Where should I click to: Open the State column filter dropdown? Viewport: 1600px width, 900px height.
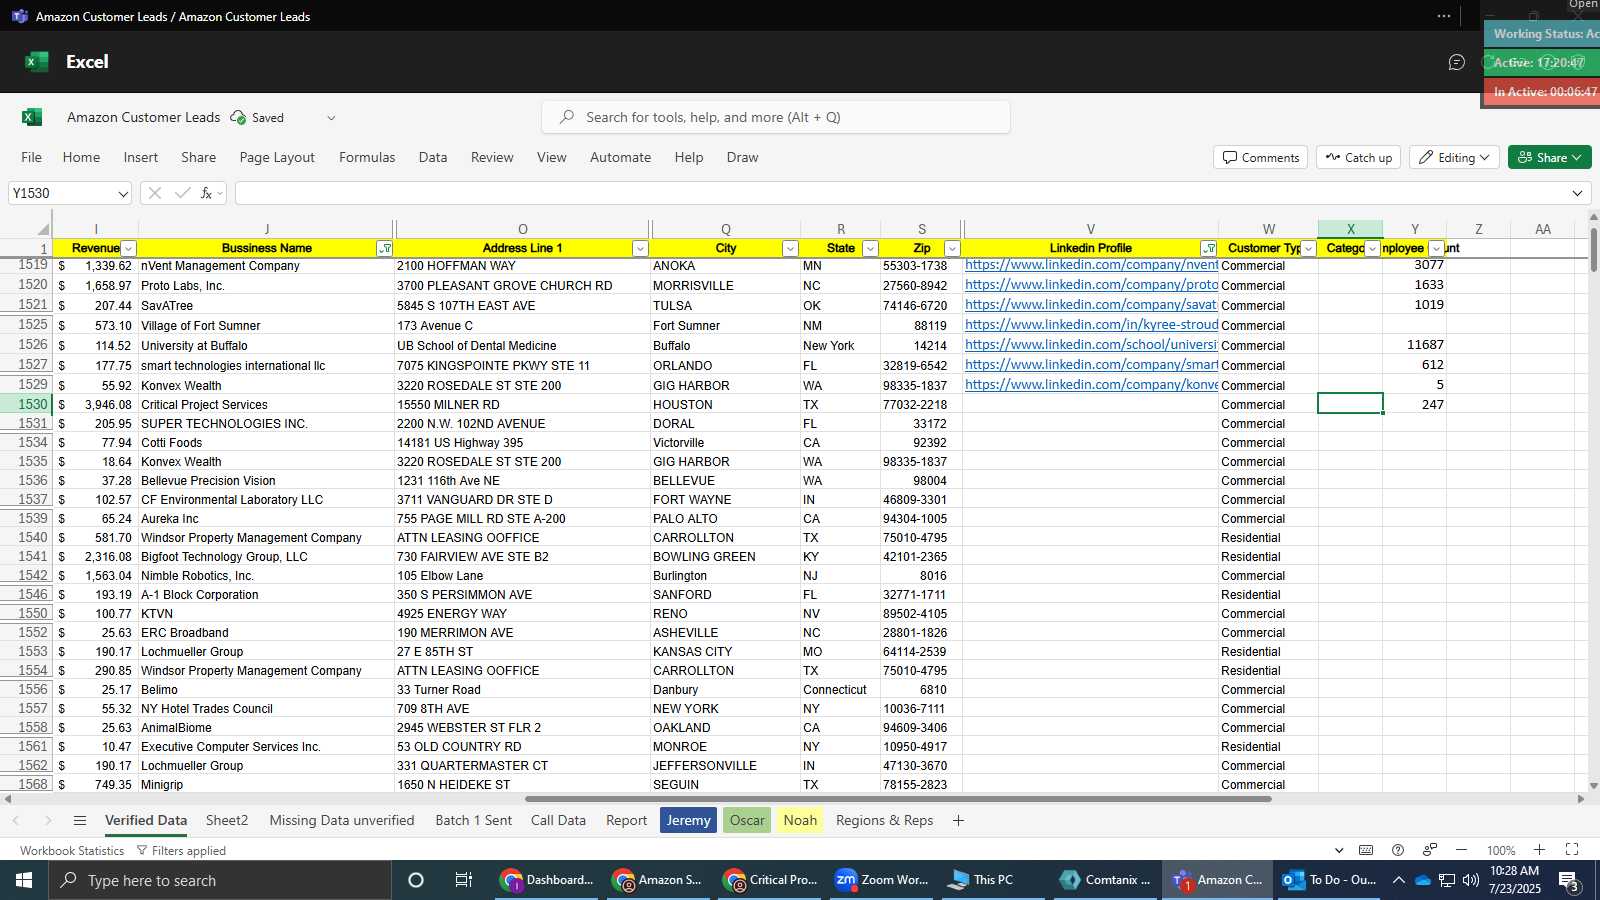click(x=870, y=248)
